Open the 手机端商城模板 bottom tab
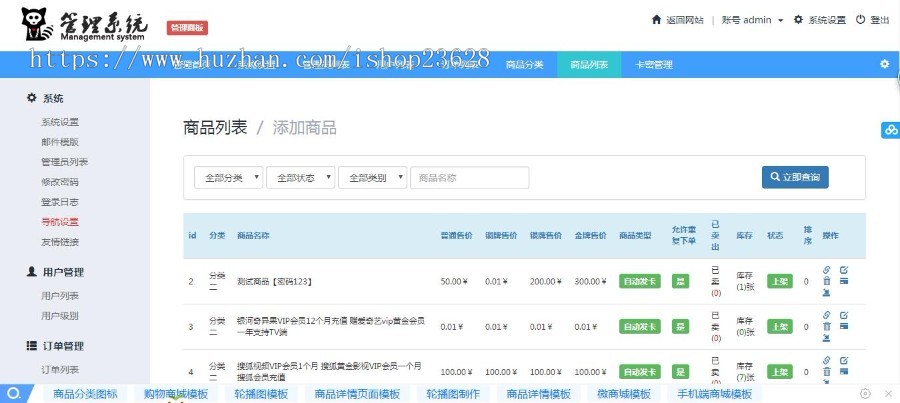 (x=715, y=394)
